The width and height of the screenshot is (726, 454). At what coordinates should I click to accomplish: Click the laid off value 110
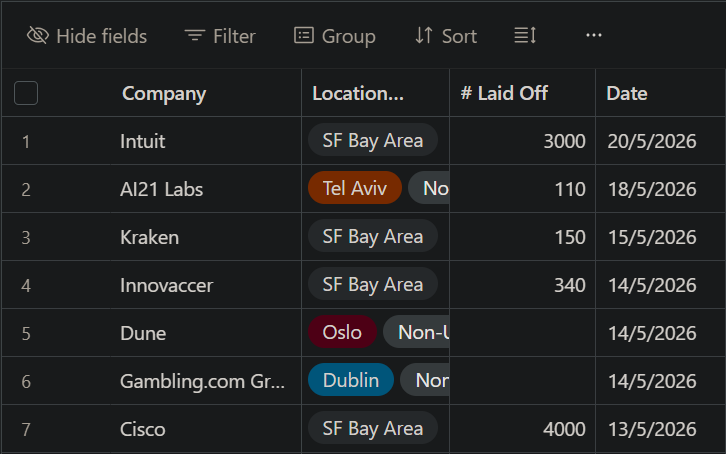570,189
